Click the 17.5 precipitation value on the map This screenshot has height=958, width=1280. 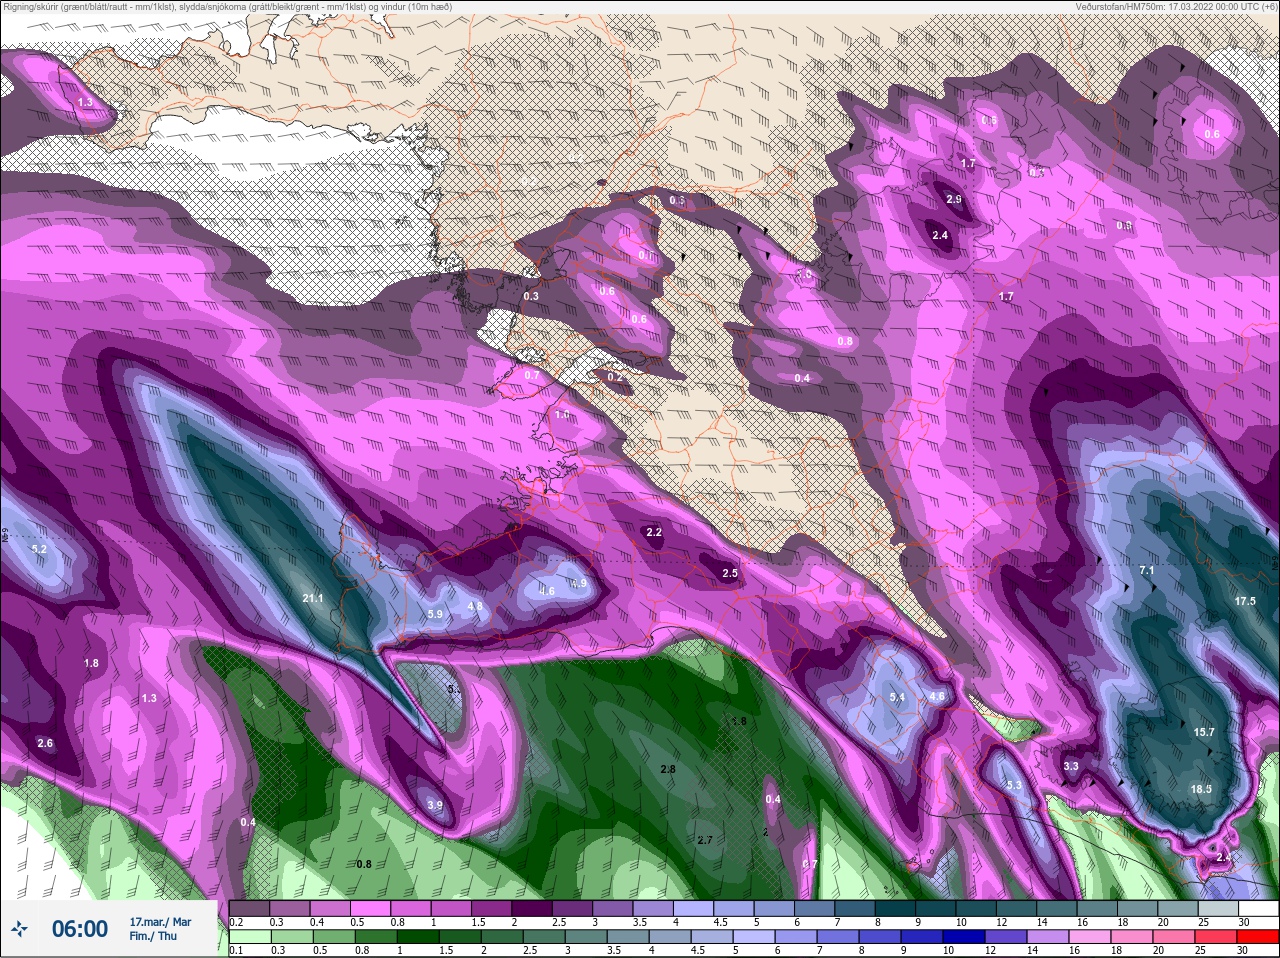click(x=1245, y=601)
